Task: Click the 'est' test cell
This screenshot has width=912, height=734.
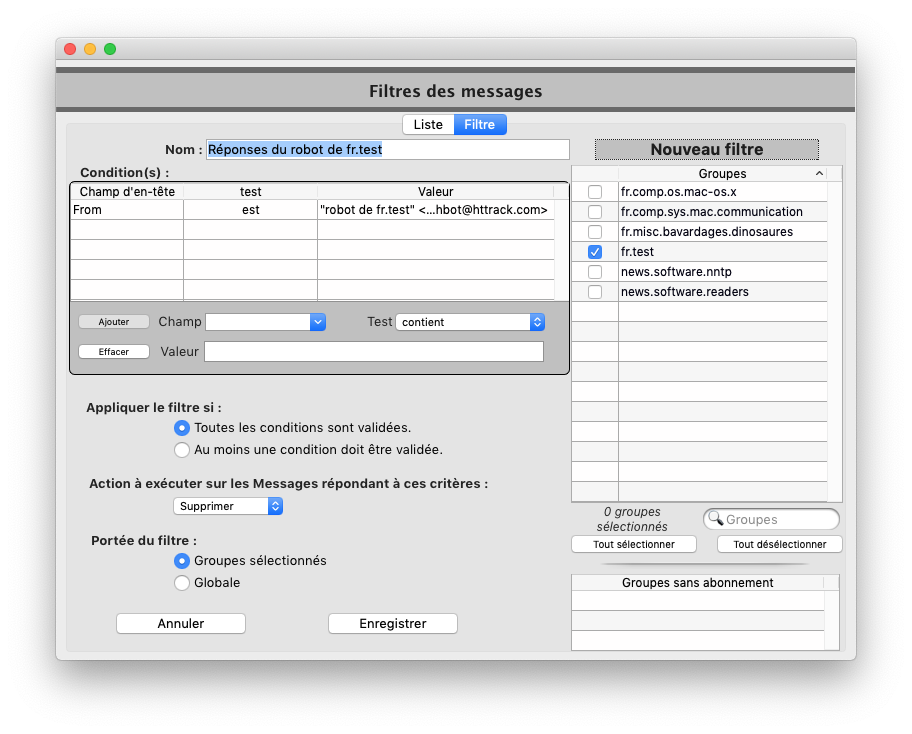Action: click(250, 210)
